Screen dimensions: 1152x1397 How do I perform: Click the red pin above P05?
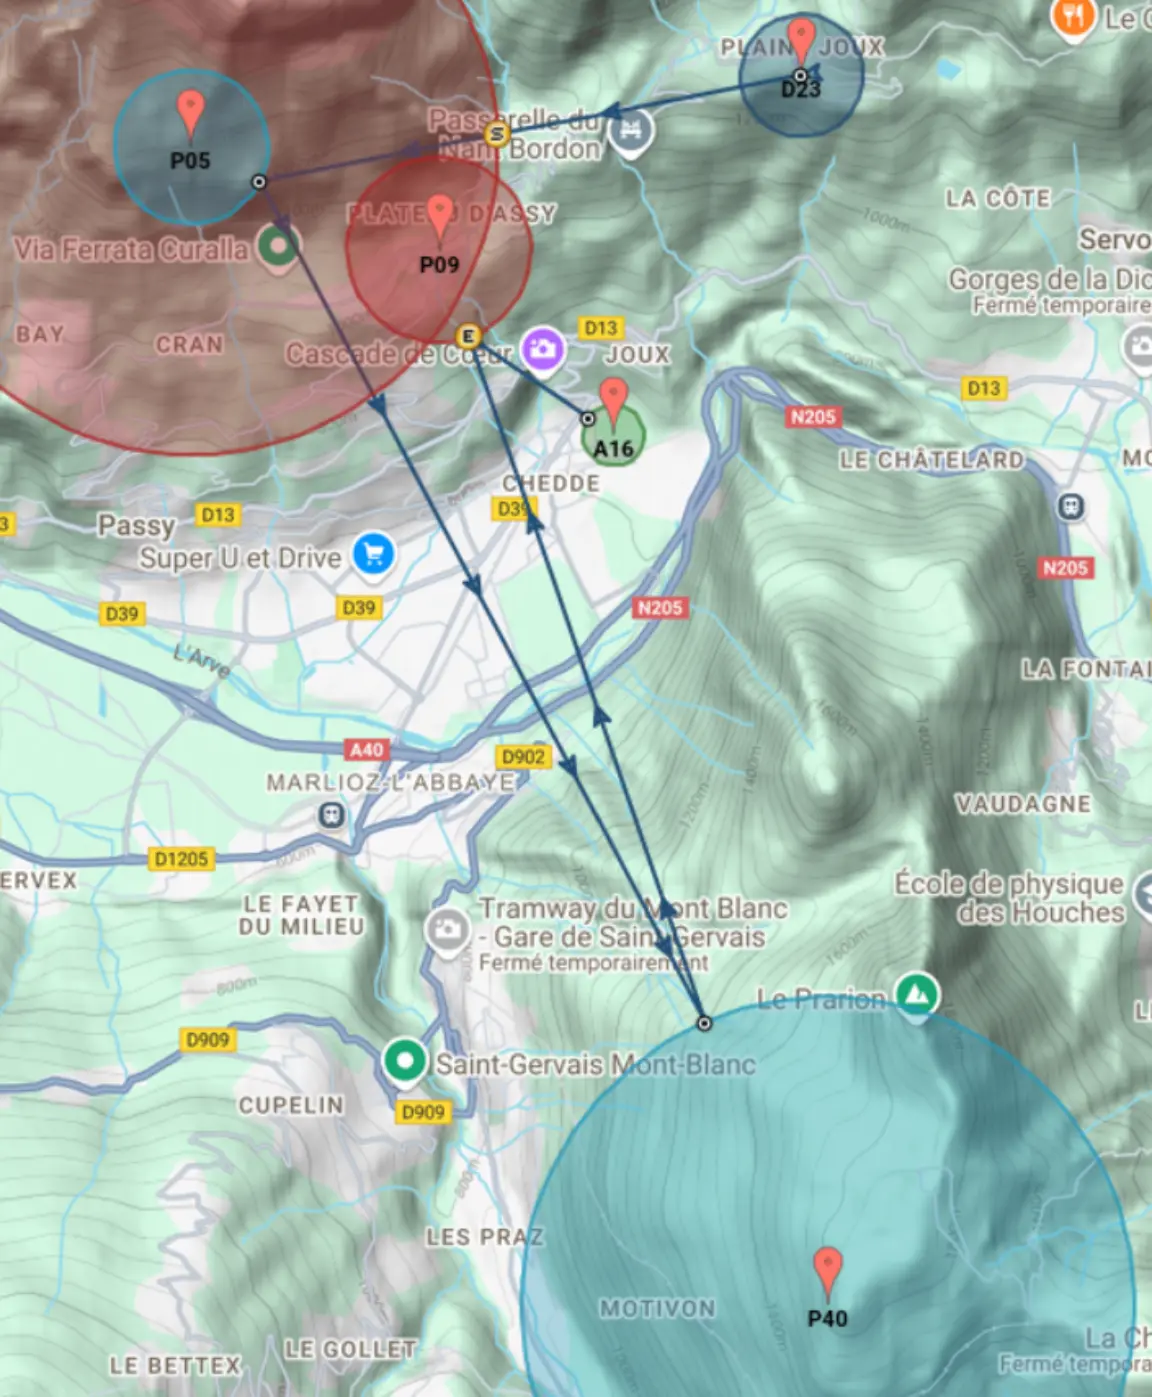[190, 112]
